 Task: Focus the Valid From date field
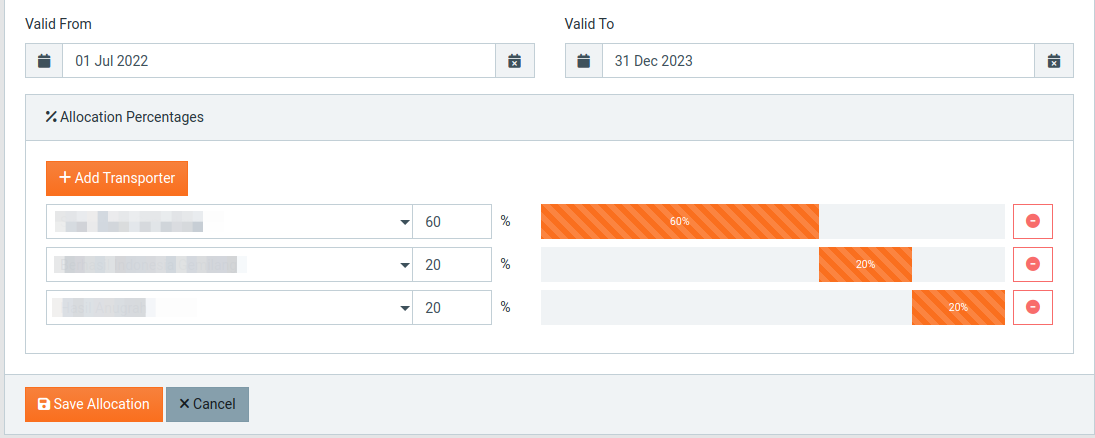[x=279, y=61]
